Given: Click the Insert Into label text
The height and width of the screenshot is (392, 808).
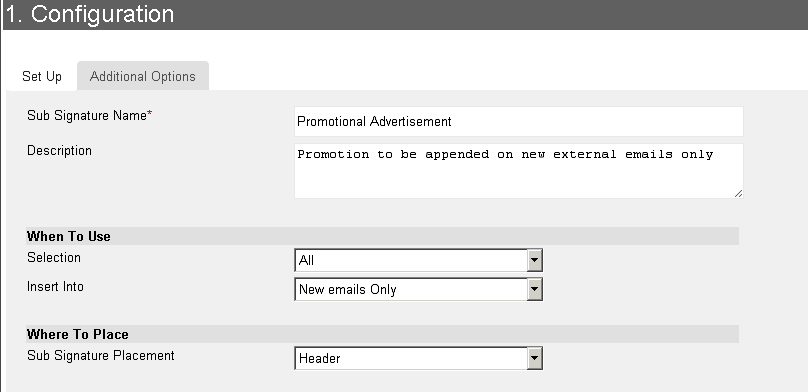Looking at the screenshot, I should (55, 286).
